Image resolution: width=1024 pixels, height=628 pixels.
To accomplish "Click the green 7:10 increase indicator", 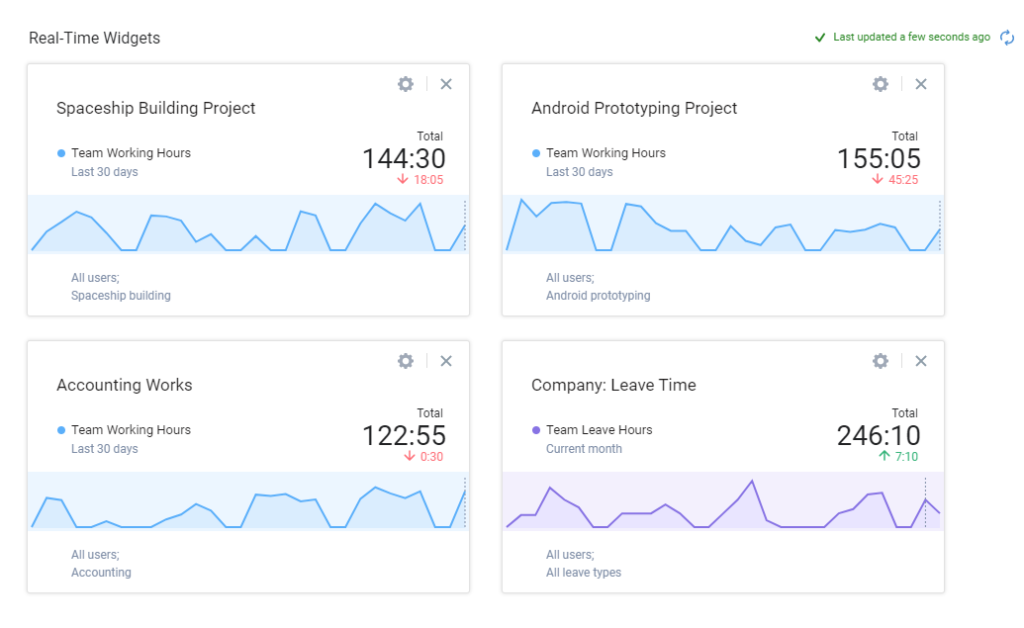I will tap(898, 456).
